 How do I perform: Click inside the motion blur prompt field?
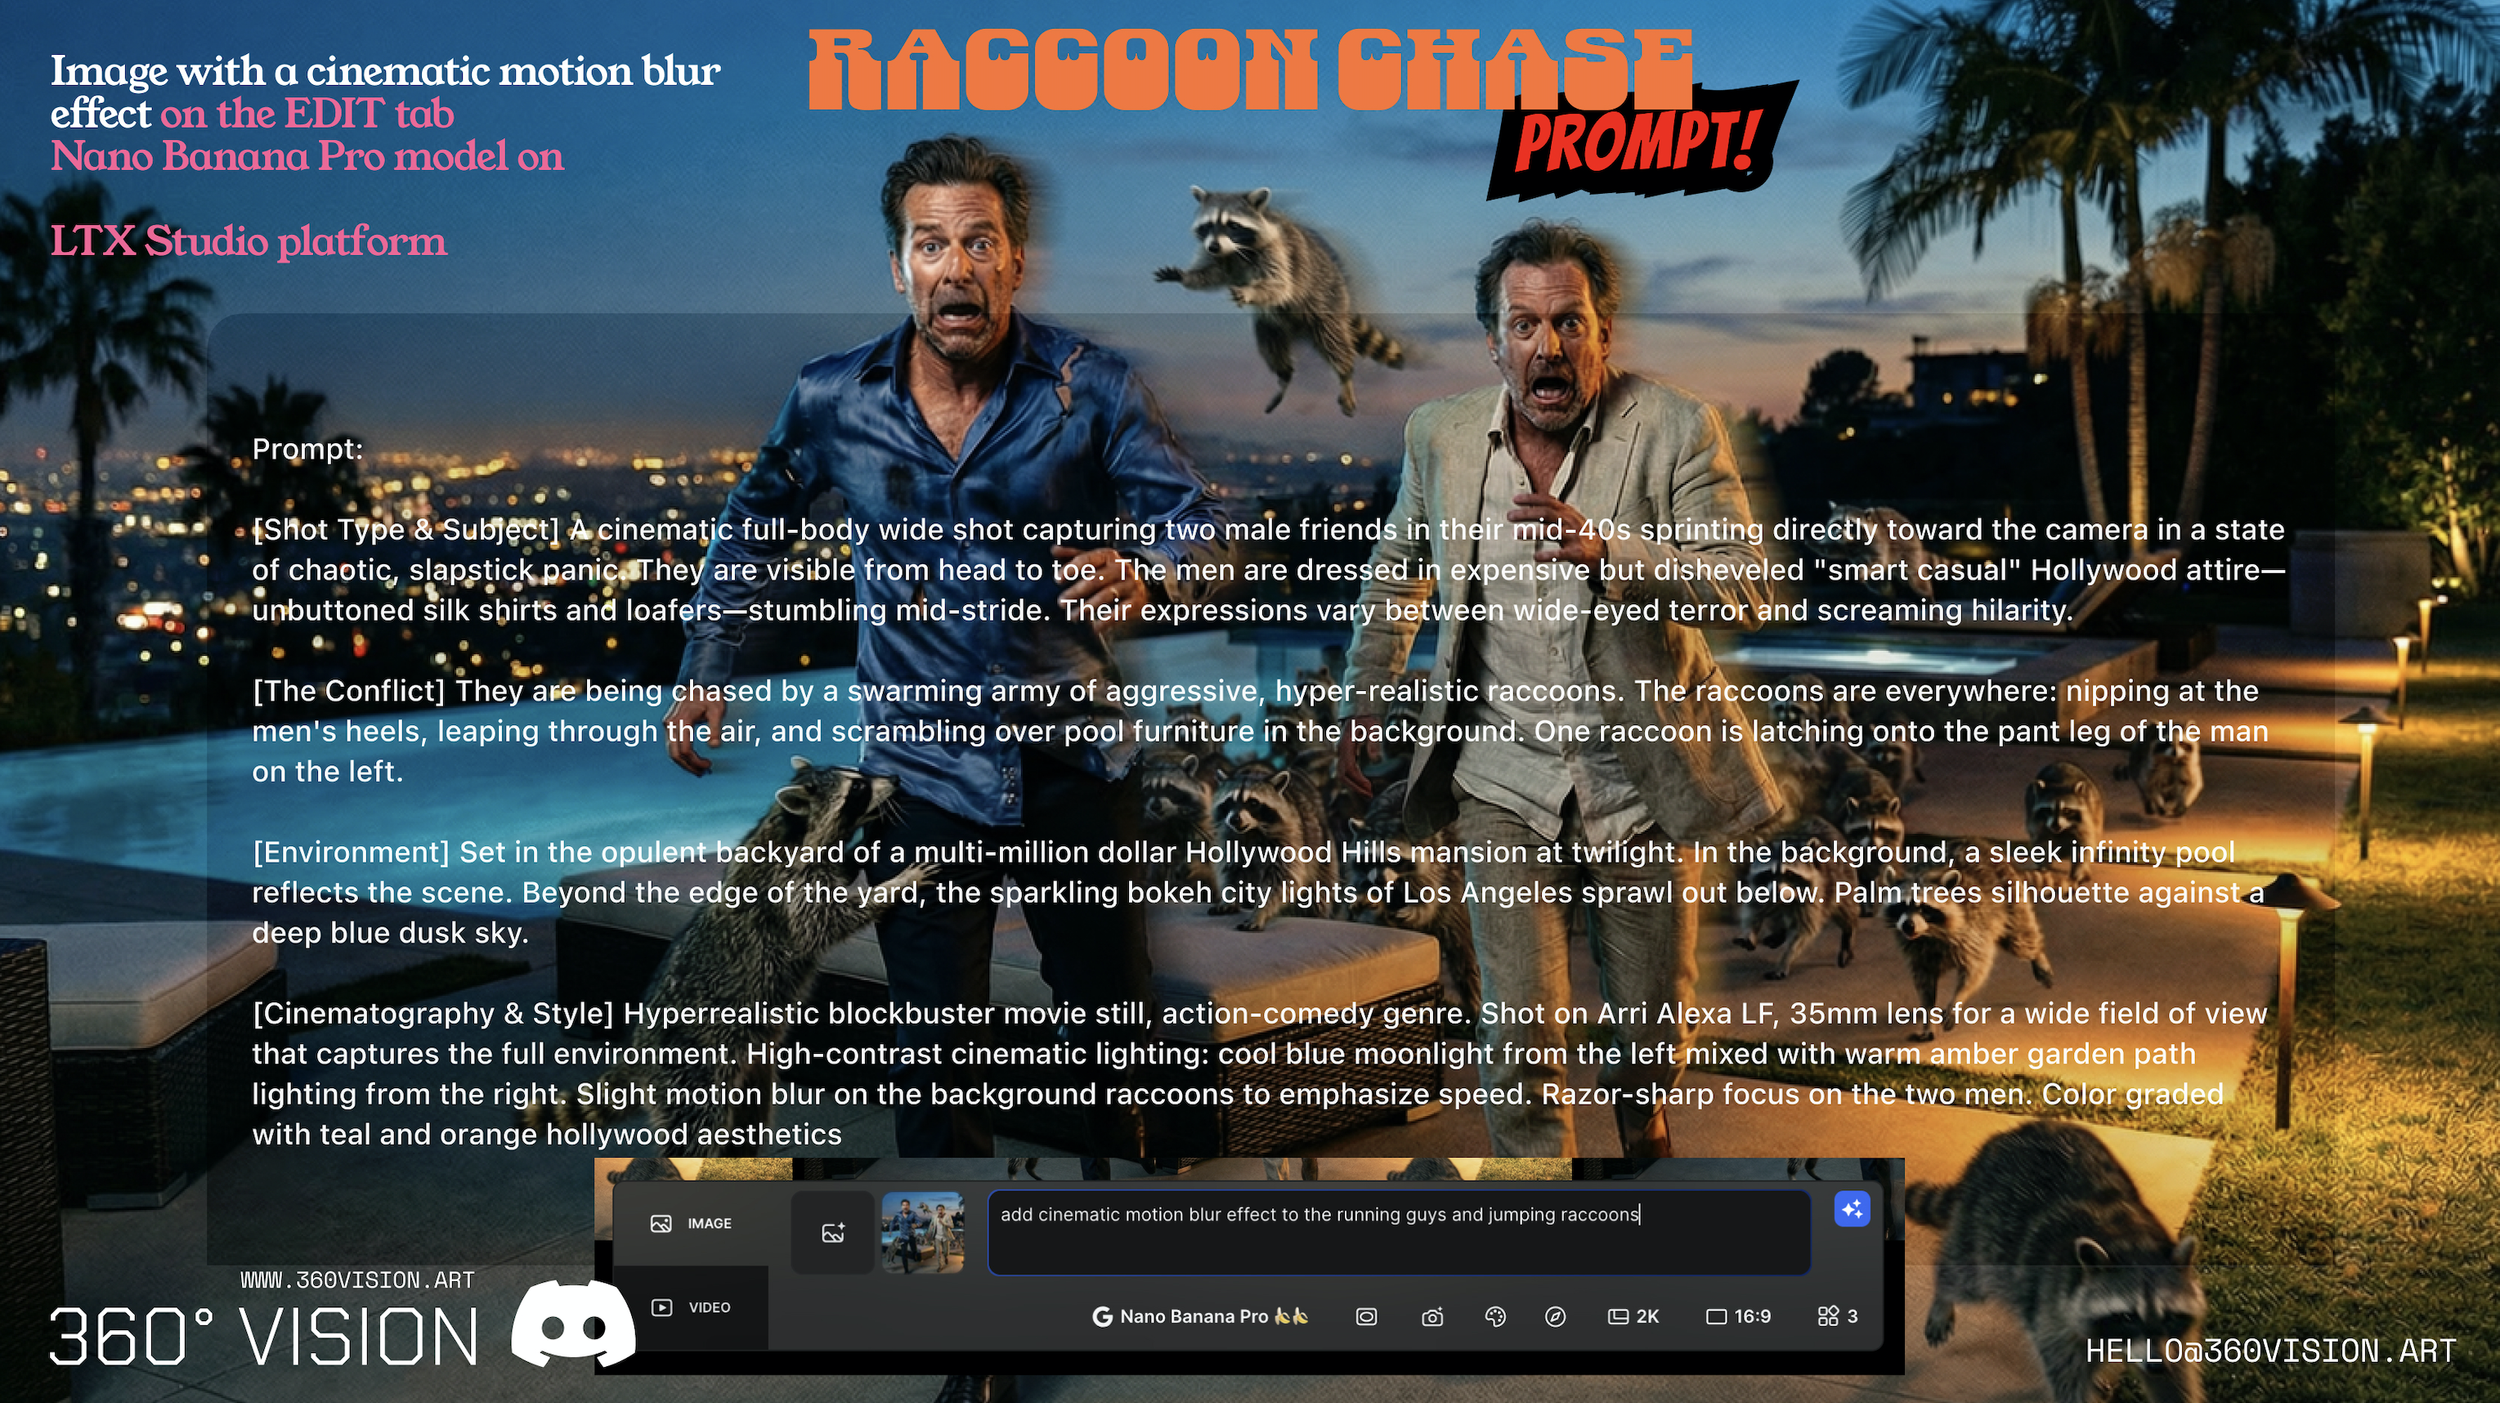1398,1235
